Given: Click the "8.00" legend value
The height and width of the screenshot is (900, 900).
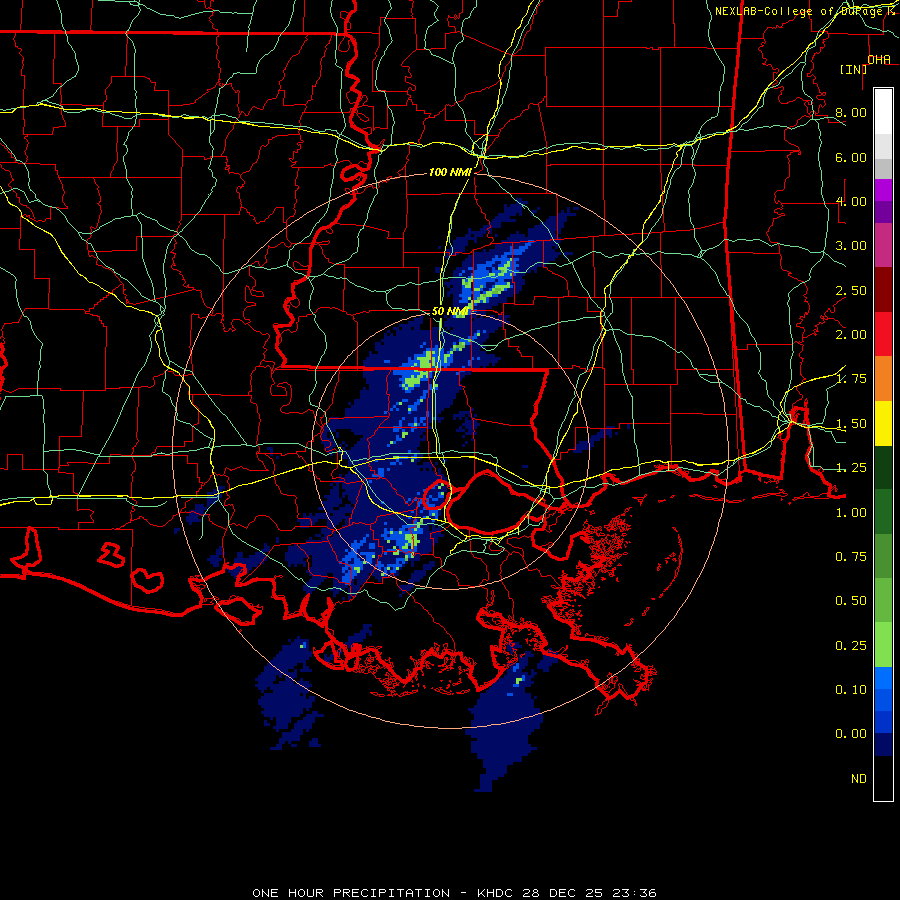Looking at the screenshot, I should 851,112.
